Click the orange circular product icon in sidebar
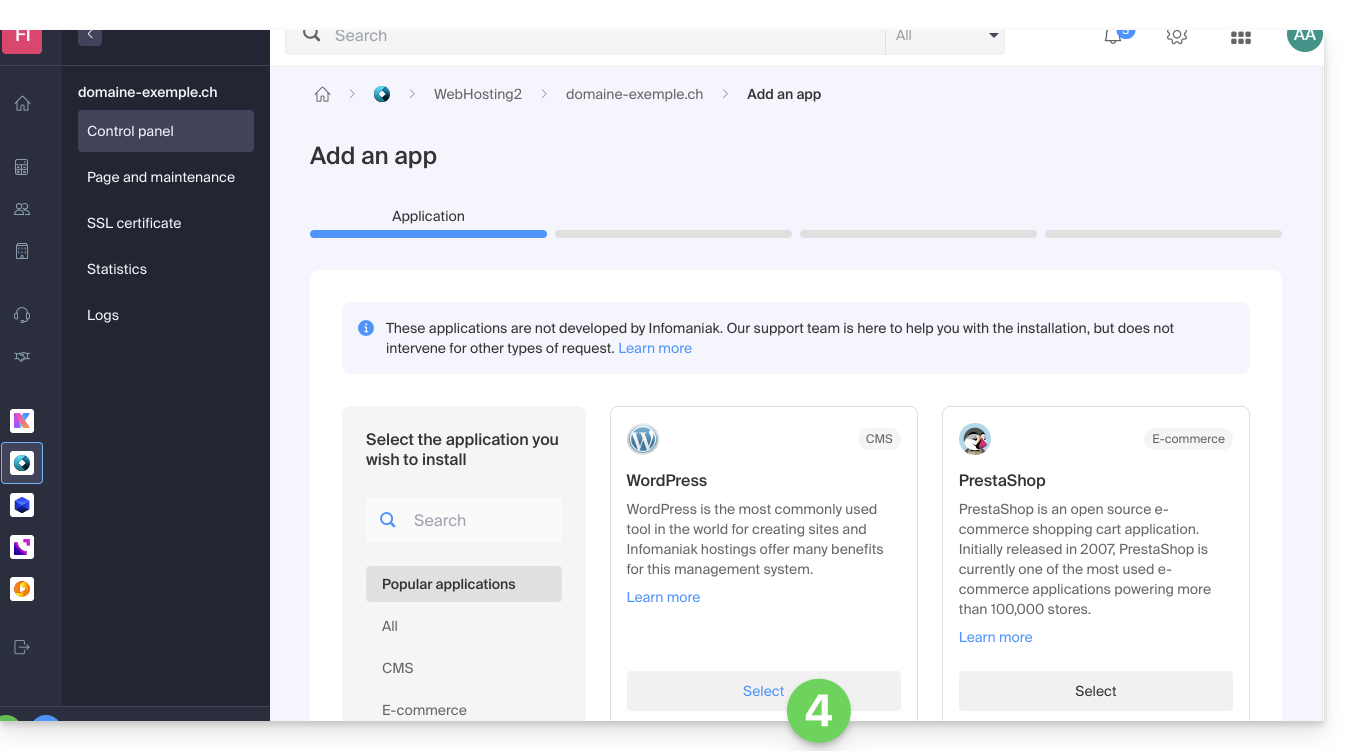The width and height of the screenshot is (1354, 751). (22, 589)
